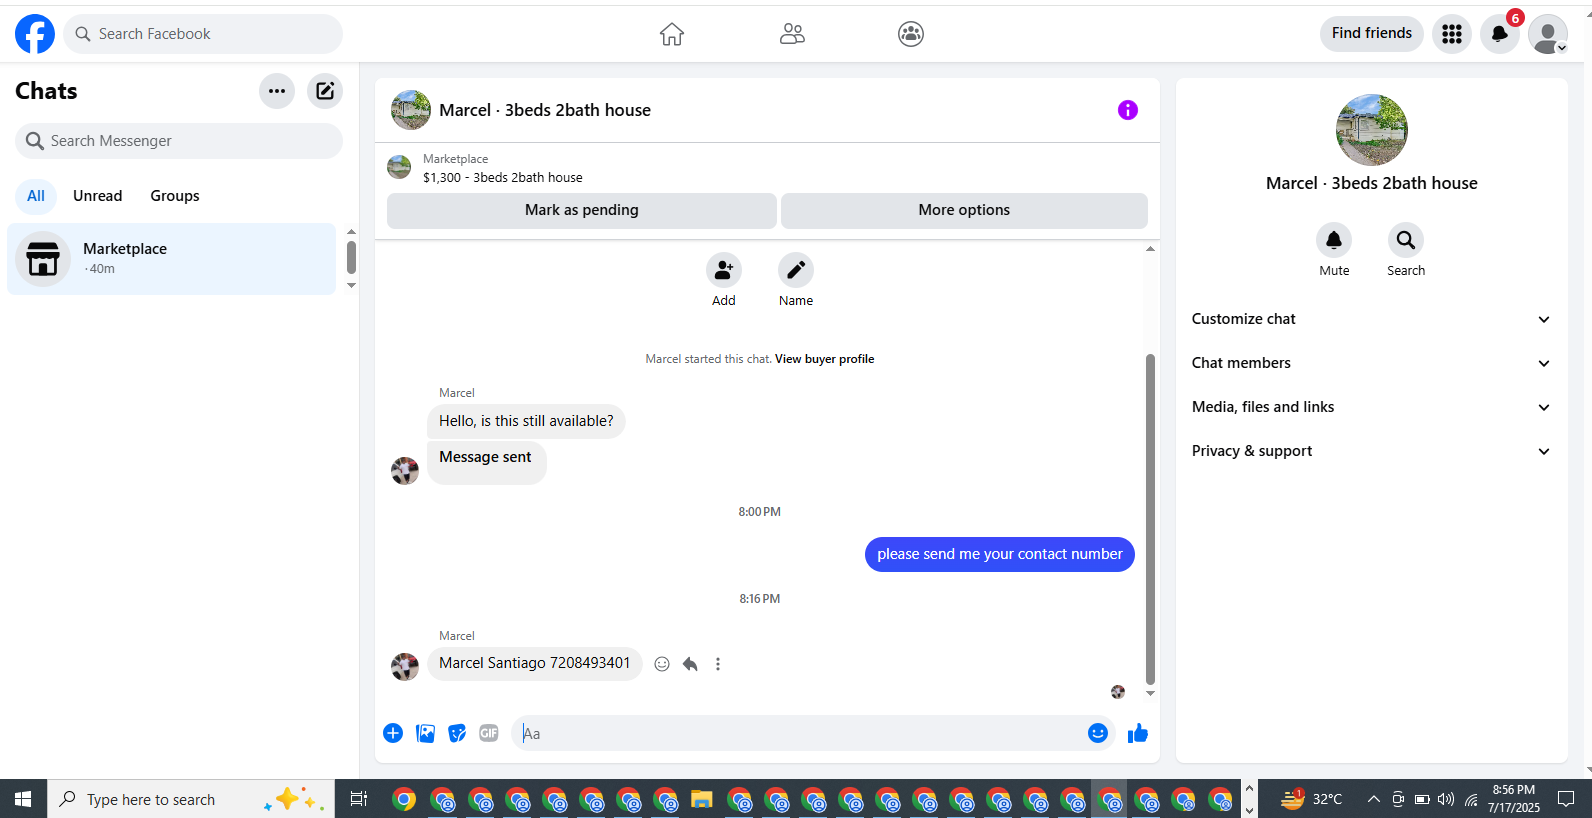
Task: Click the Mark as pending button
Action: tap(582, 210)
